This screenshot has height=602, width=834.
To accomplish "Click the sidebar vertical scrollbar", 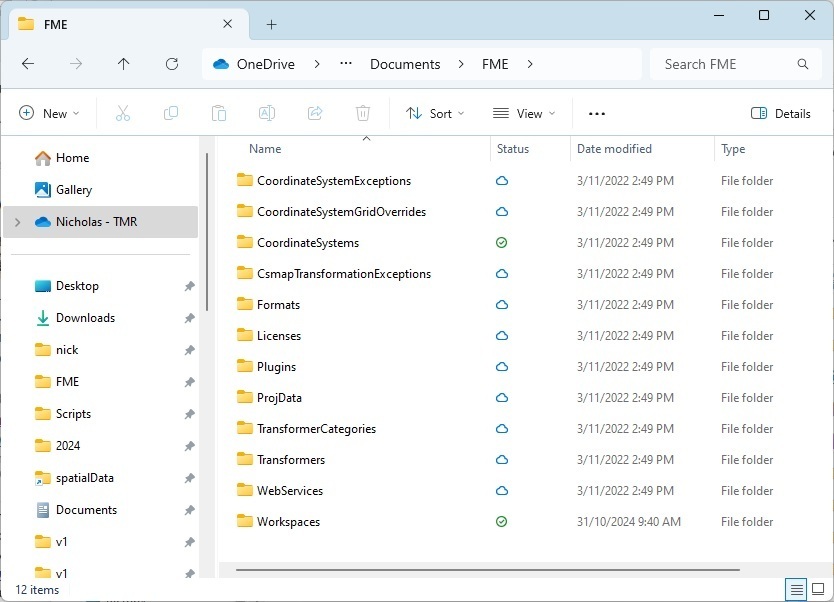I will click(207, 232).
